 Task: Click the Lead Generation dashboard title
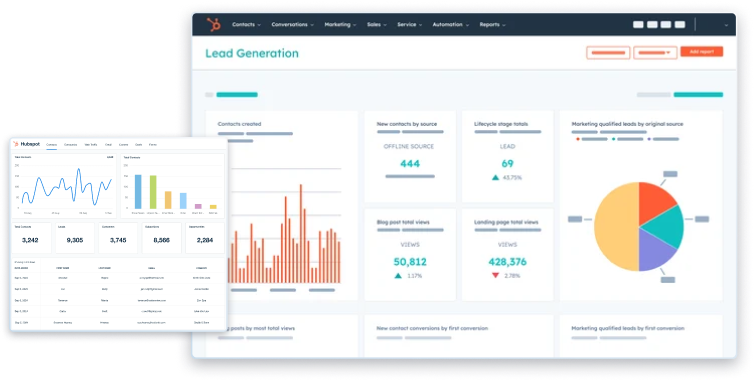click(x=252, y=53)
